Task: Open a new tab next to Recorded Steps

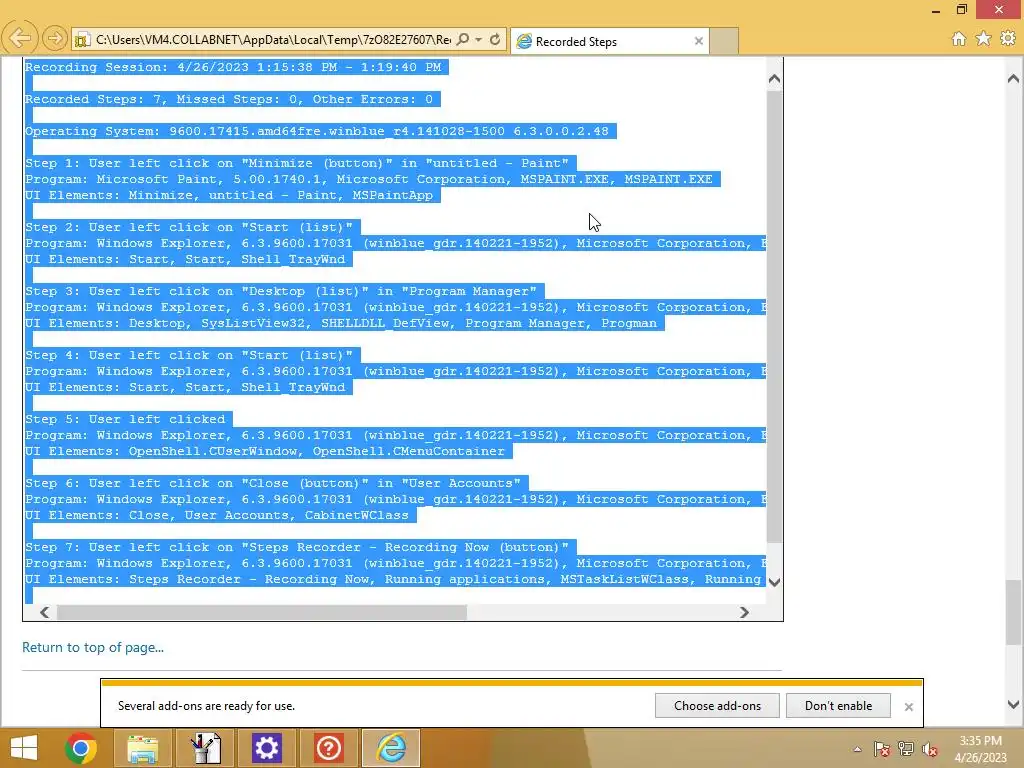Action: point(724,41)
